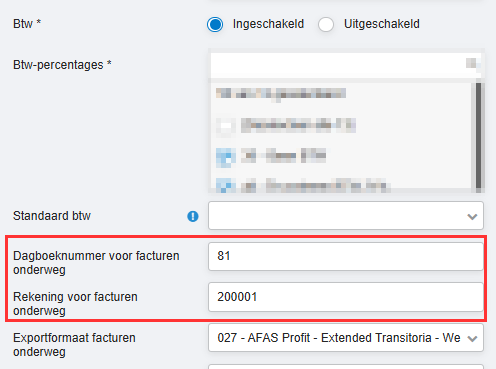
Task: Select the Ingeschakeld radio button
Action: pos(215,24)
